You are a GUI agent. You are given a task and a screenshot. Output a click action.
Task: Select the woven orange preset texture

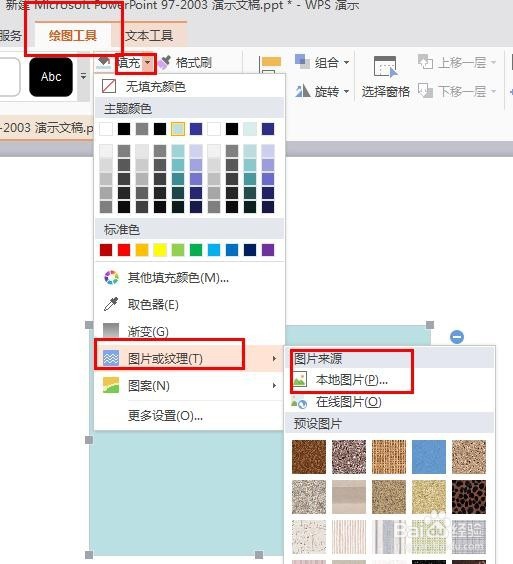click(x=389, y=456)
